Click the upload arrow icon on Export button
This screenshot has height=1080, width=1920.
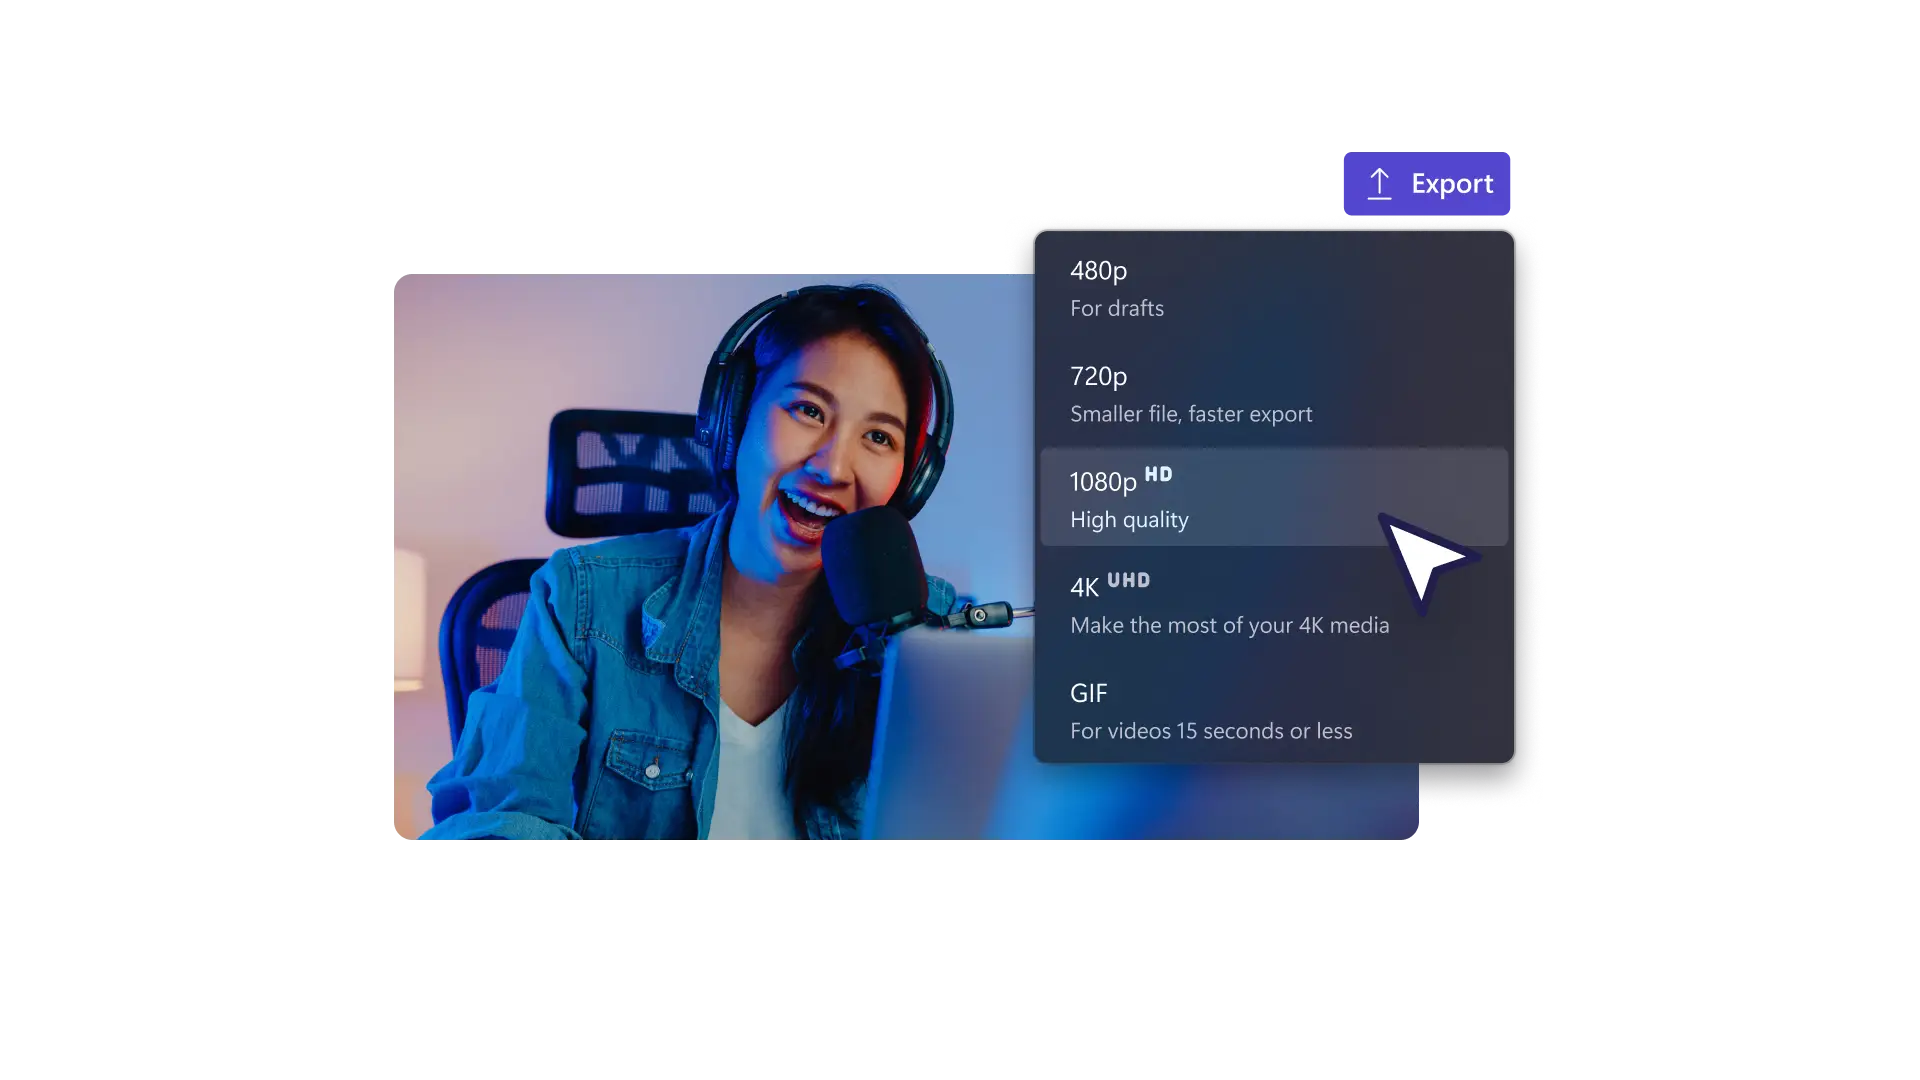tap(1381, 182)
